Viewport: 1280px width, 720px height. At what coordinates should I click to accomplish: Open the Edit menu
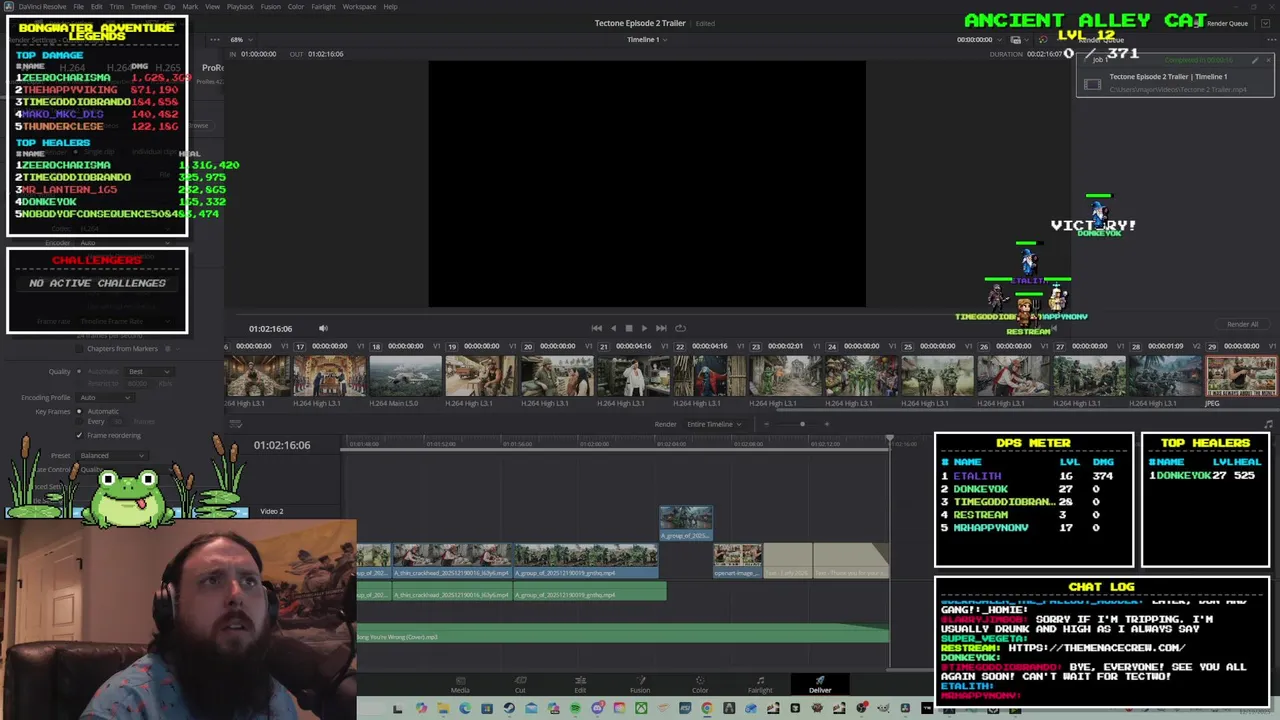(x=96, y=6)
